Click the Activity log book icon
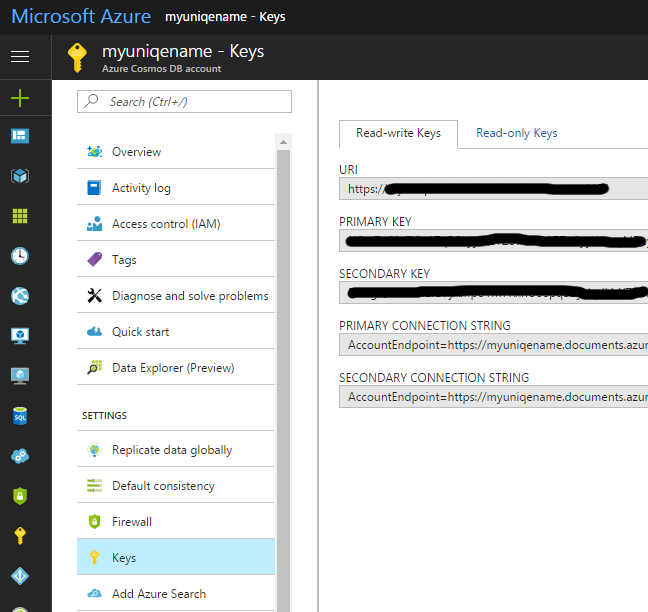 tap(94, 188)
